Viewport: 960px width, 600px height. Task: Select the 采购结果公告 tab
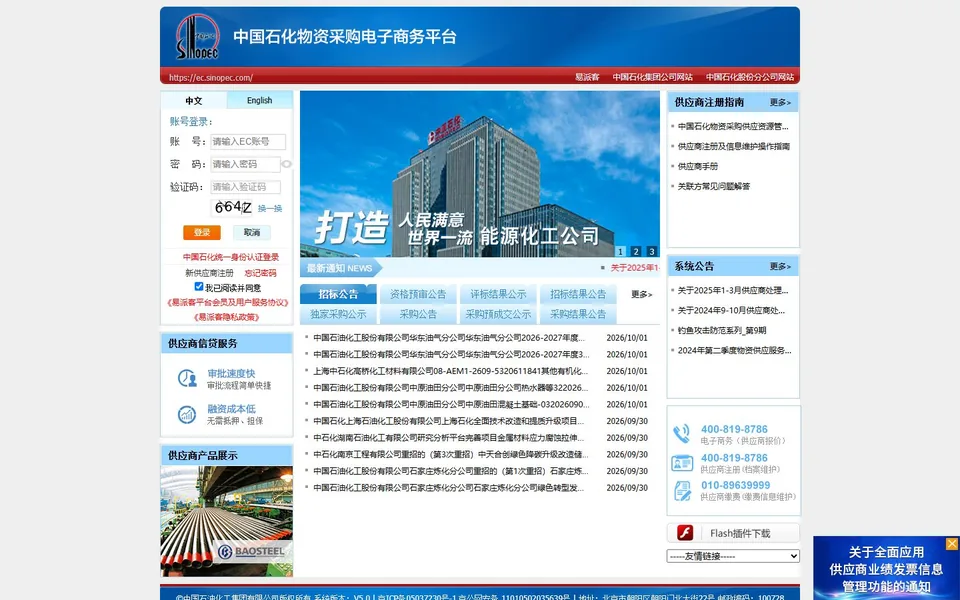(x=578, y=314)
